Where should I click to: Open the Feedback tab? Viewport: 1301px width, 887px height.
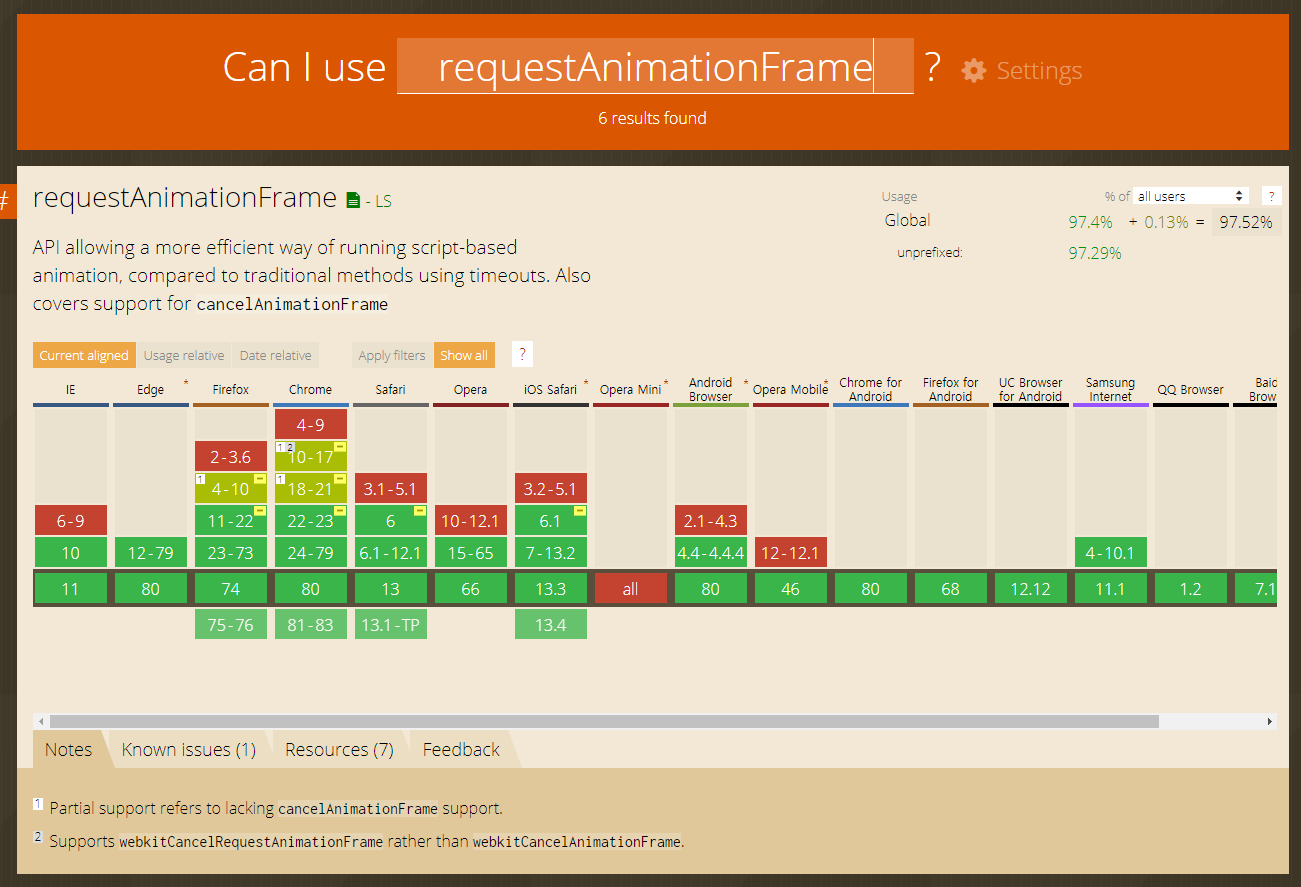[461, 749]
